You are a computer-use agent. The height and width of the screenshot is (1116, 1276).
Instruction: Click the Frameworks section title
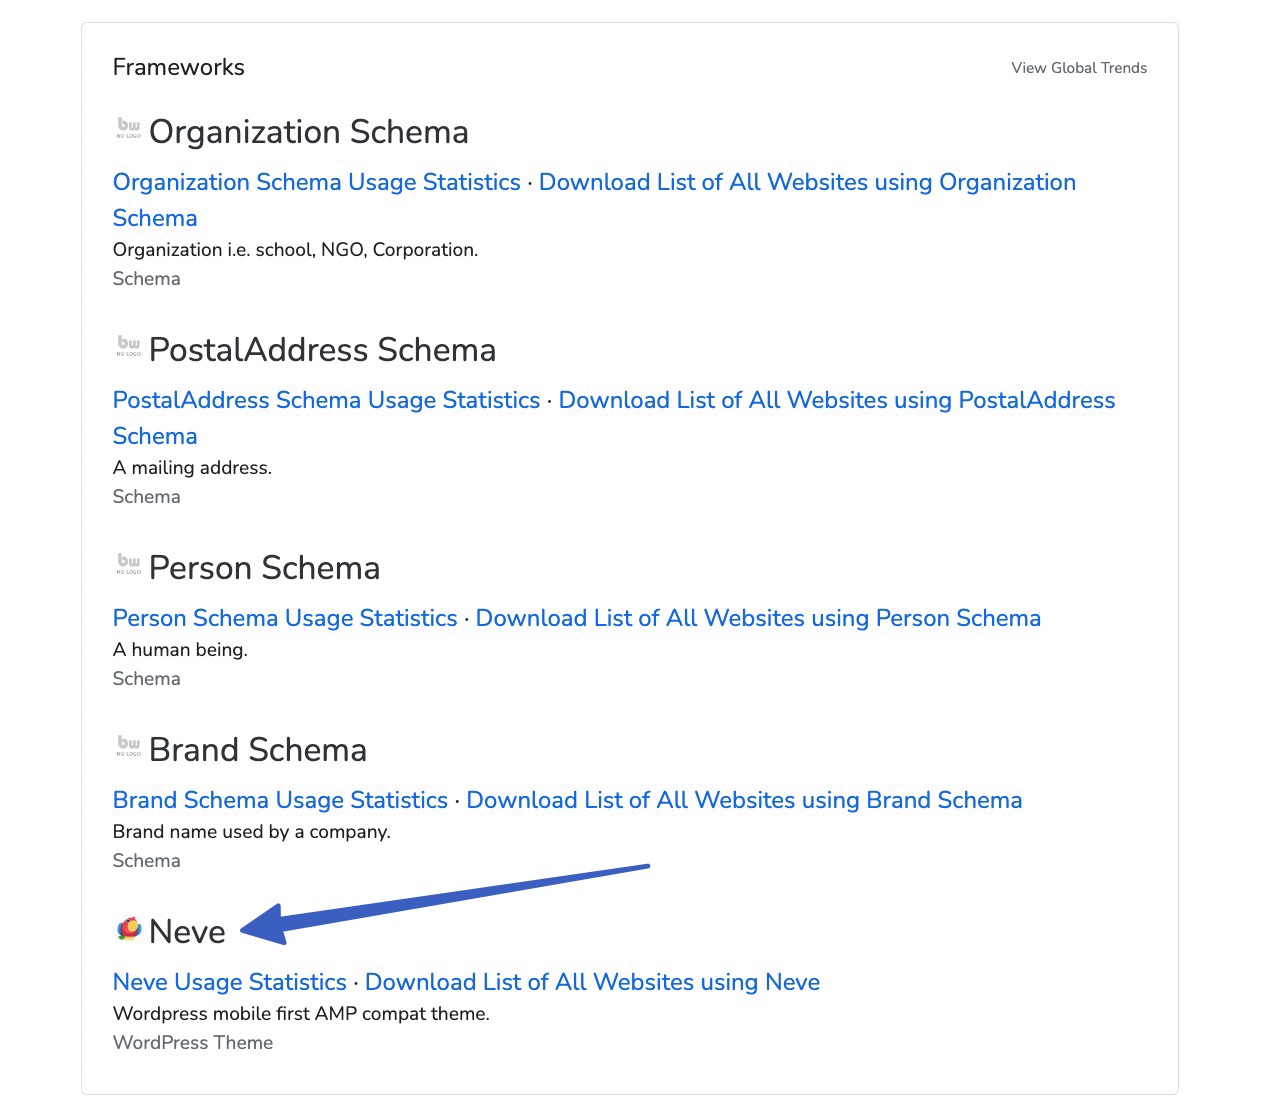coord(178,67)
